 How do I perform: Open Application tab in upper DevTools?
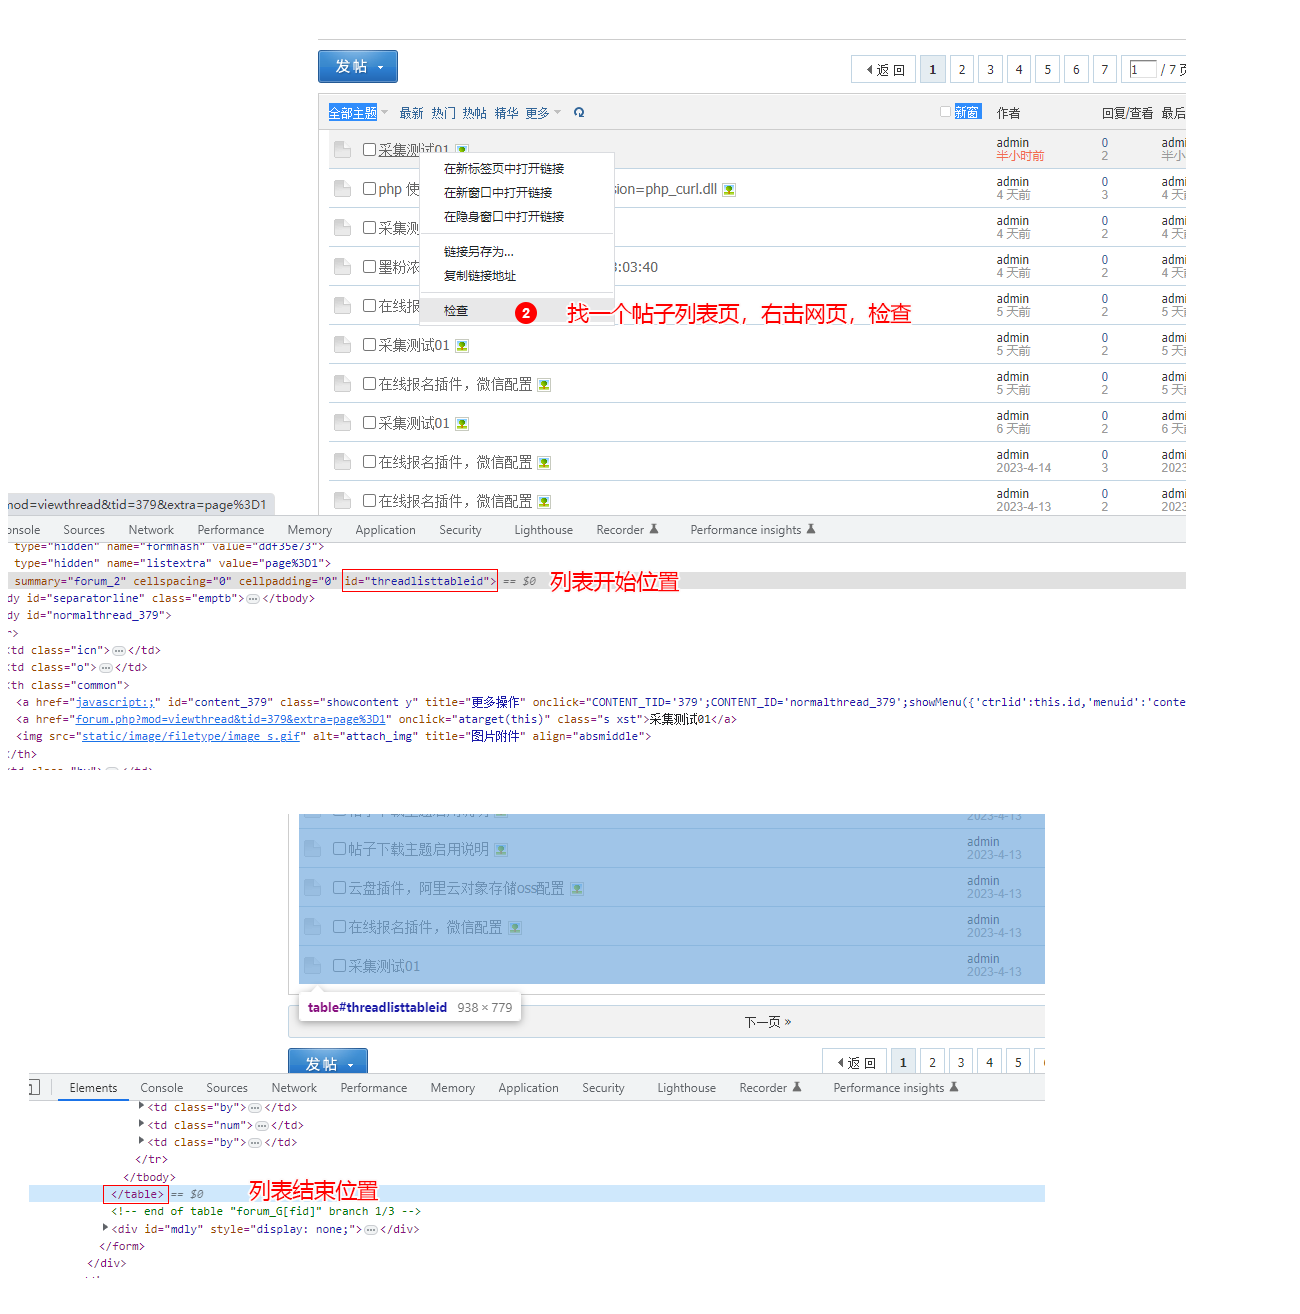click(x=385, y=530)
